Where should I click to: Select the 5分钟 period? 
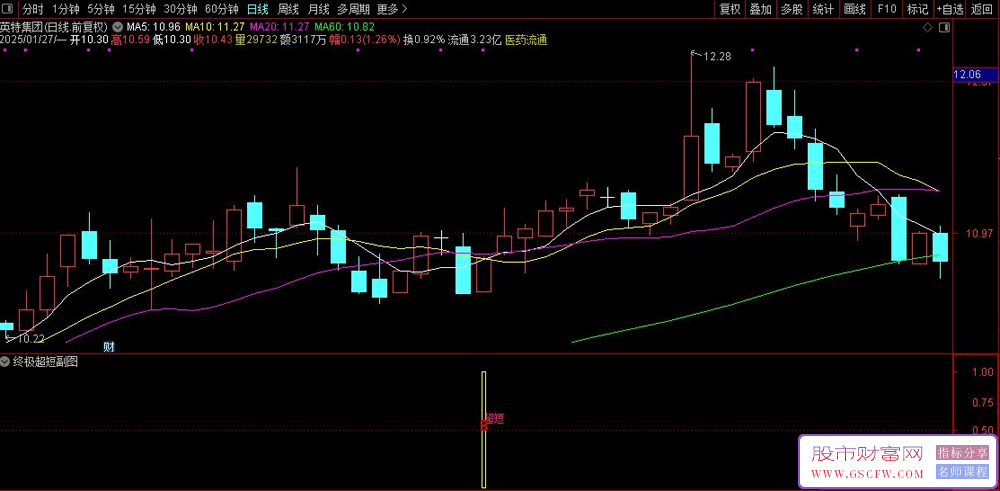(x=101, y=9)
